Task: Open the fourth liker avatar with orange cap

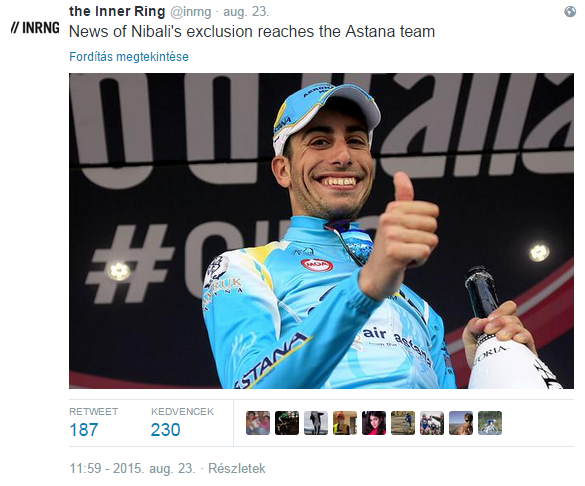Action: [345, 423]
